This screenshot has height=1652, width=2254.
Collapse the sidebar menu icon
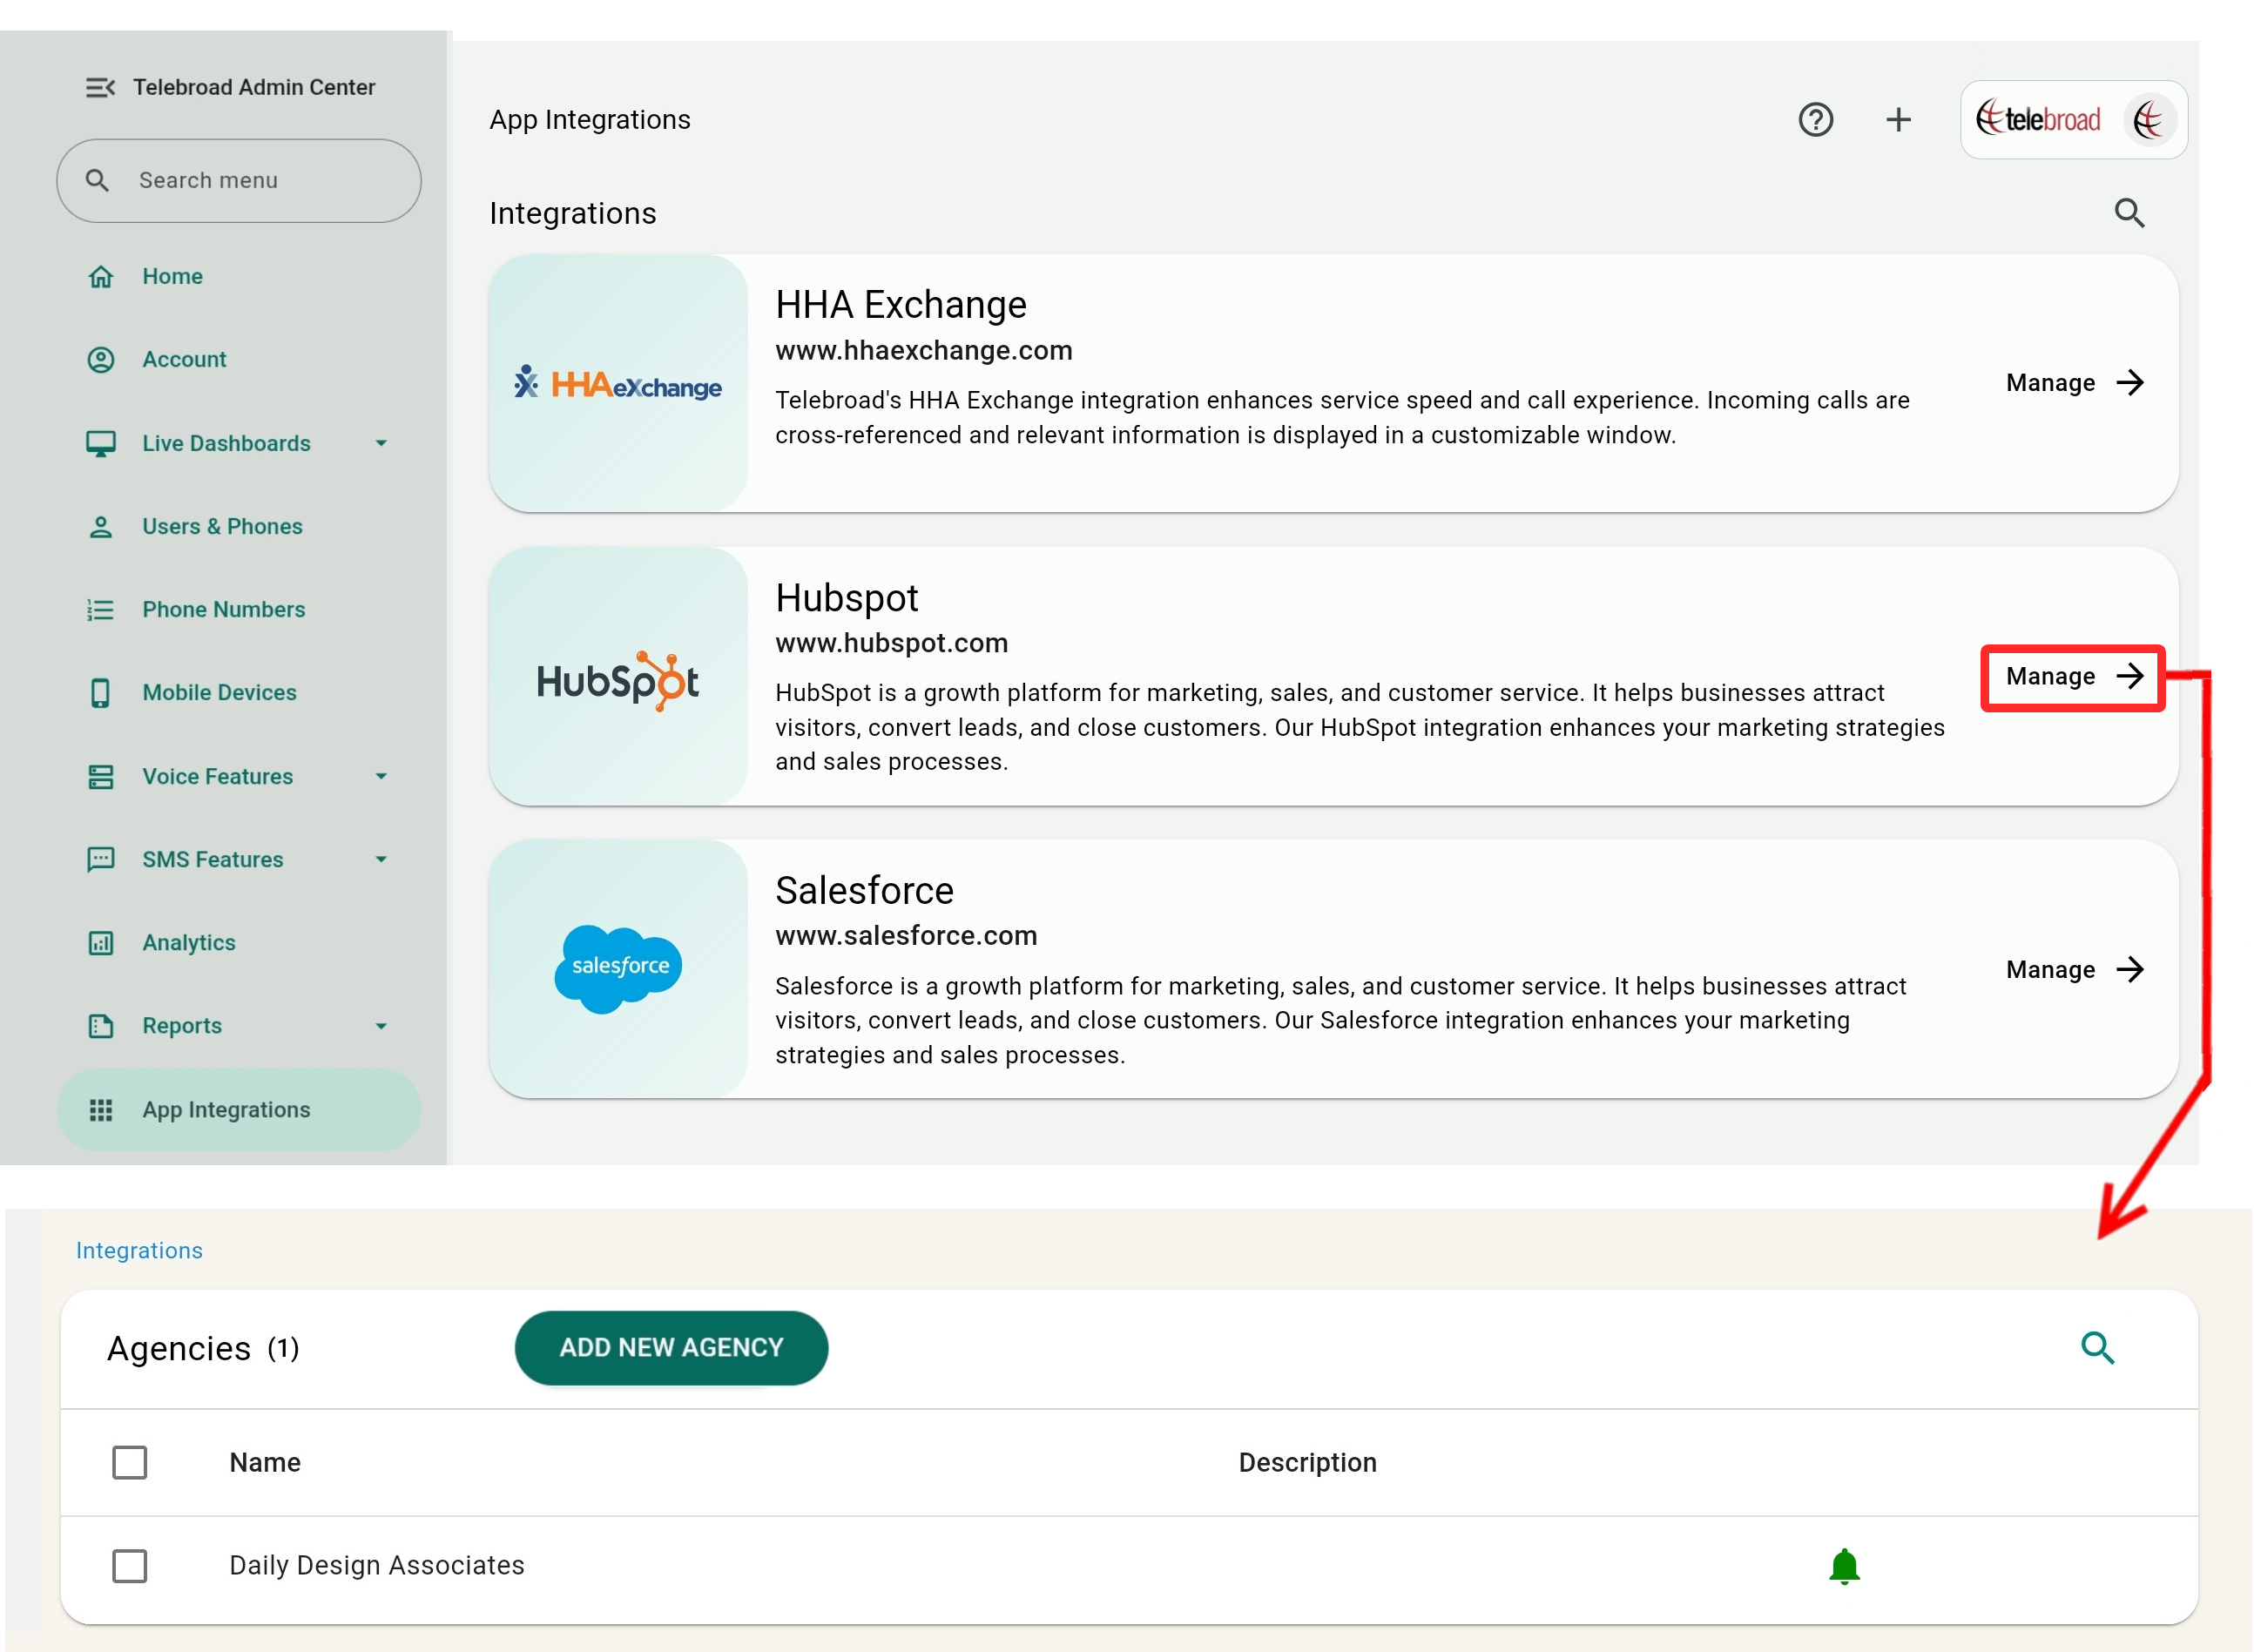[100, 88]
